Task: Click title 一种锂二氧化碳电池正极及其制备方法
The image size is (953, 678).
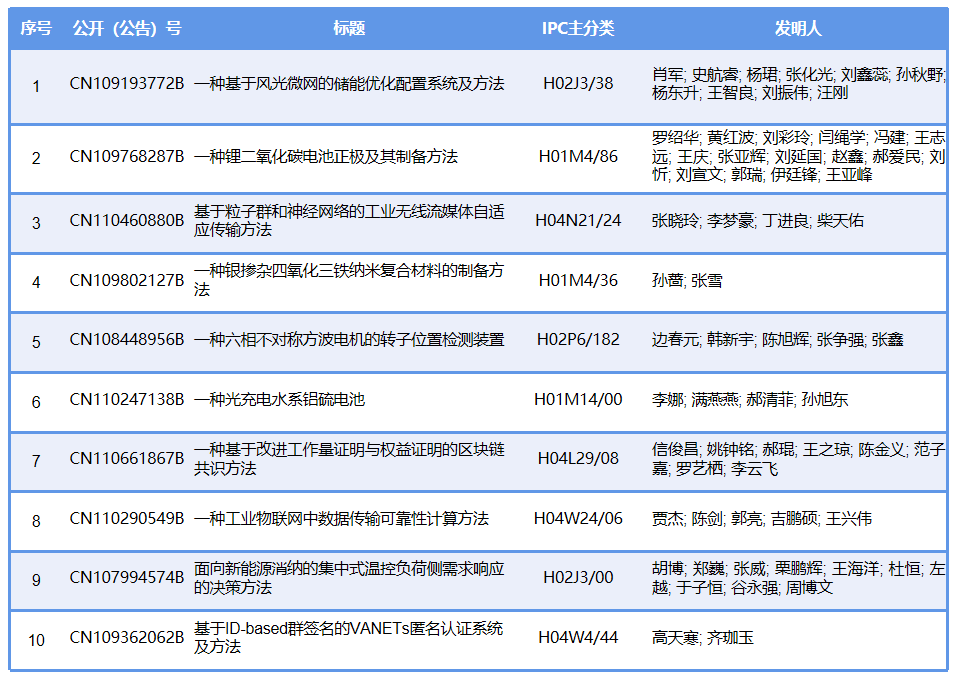Action: pos(326,156)
